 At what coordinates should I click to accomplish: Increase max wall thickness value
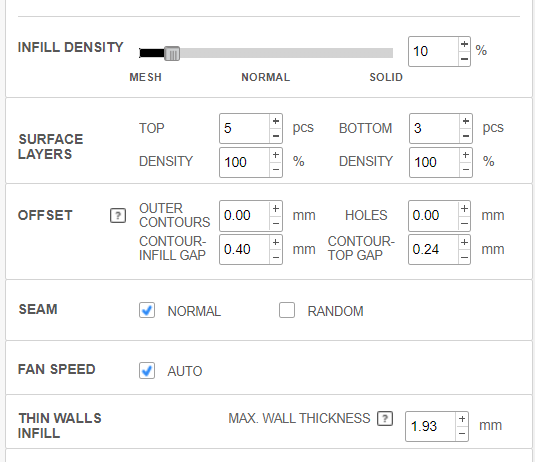(x=462, y=419)
